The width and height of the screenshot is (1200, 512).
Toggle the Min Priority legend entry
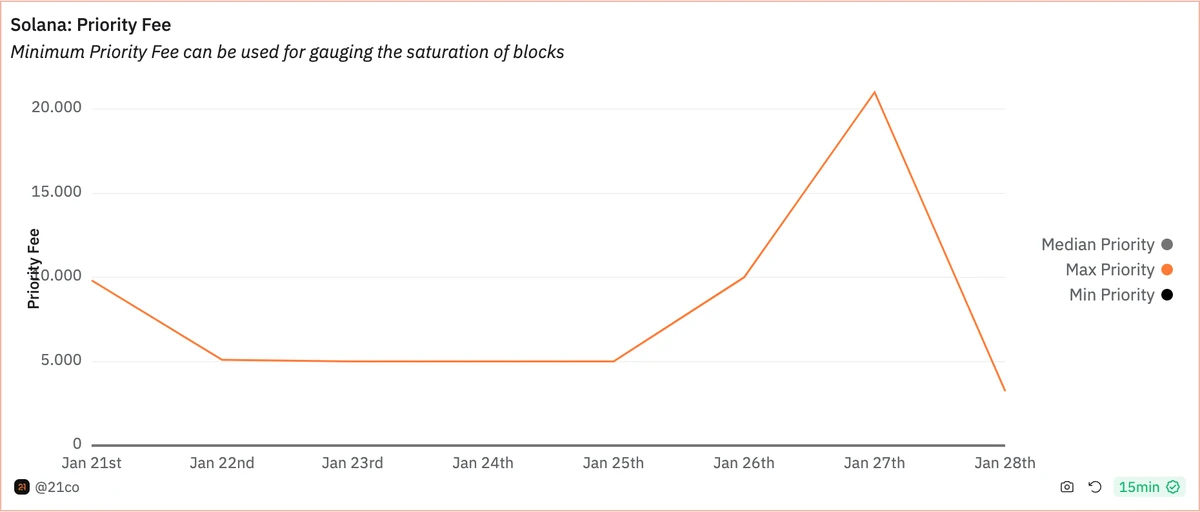[1111, 295]
